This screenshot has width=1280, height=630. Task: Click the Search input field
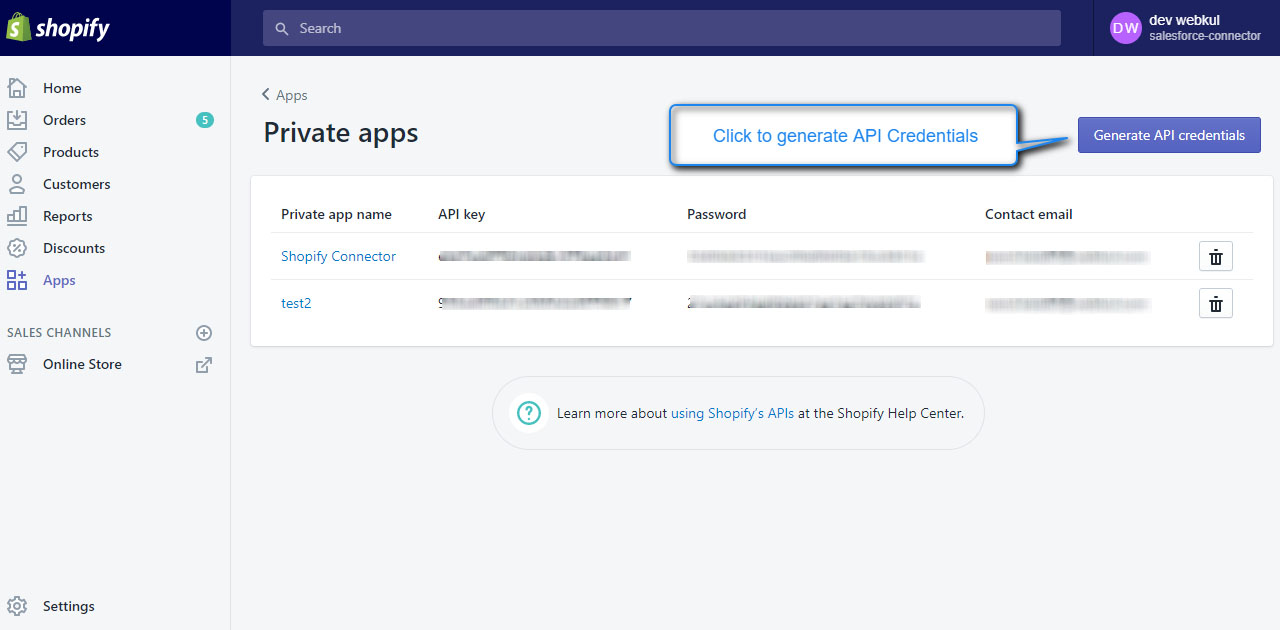point(661,28)
